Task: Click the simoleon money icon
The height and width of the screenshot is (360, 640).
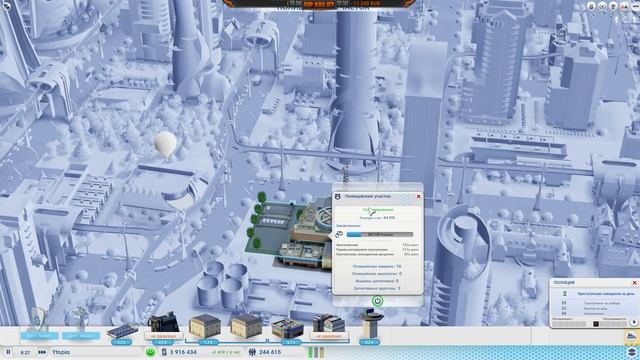Action: [x=164, y=352]
